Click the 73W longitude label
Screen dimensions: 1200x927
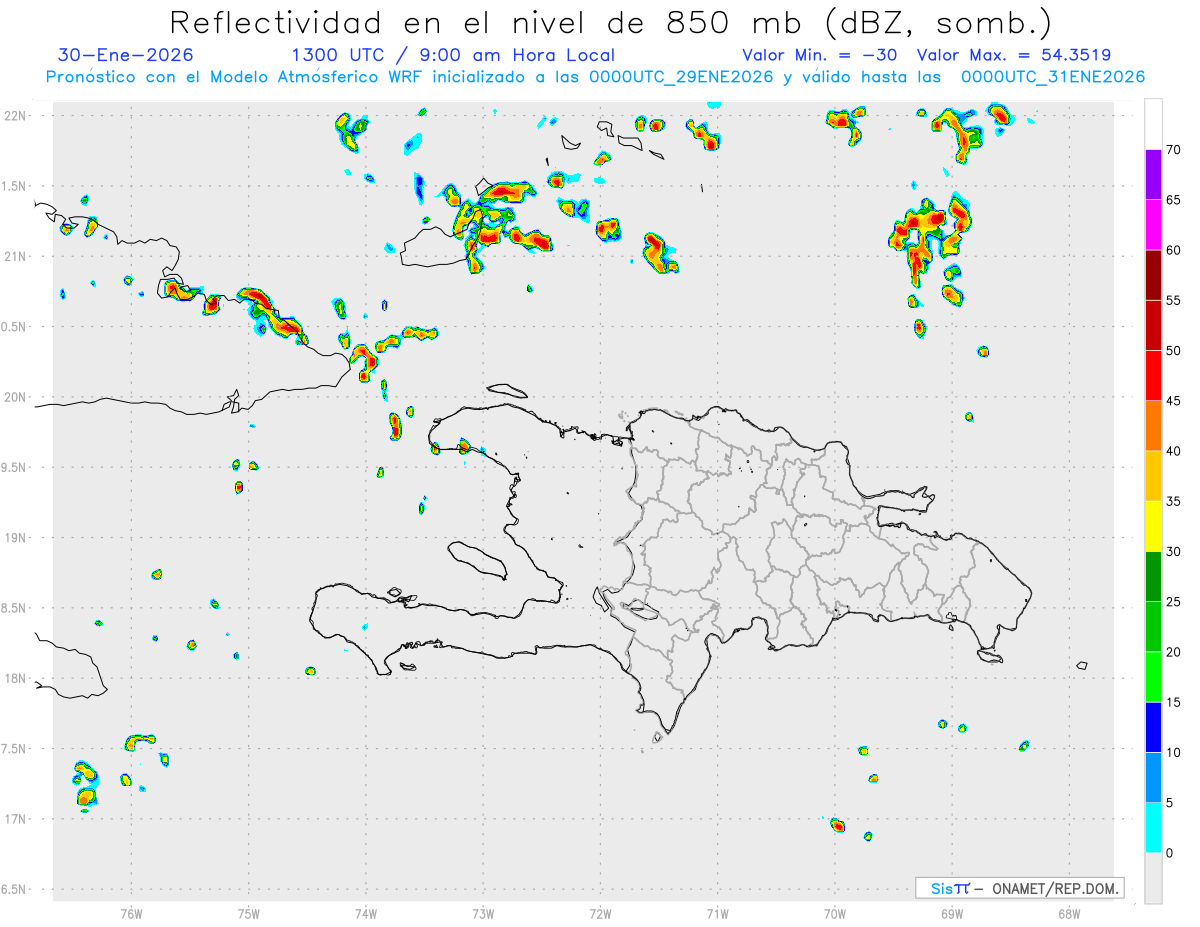[x=483, y=913]
